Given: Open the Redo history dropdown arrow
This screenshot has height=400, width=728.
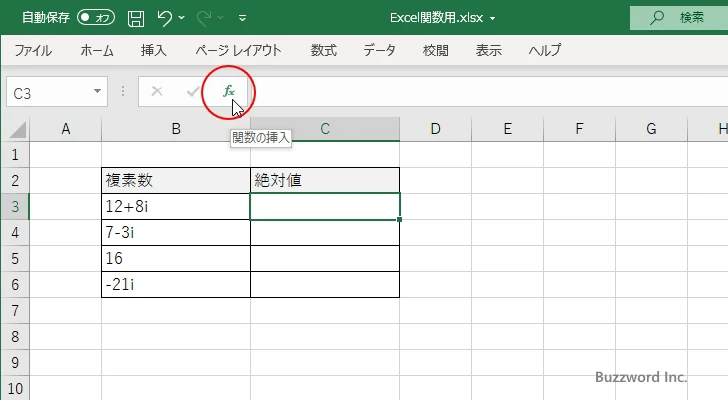Looking at the screenshot, I should click(x=221, y=18).
